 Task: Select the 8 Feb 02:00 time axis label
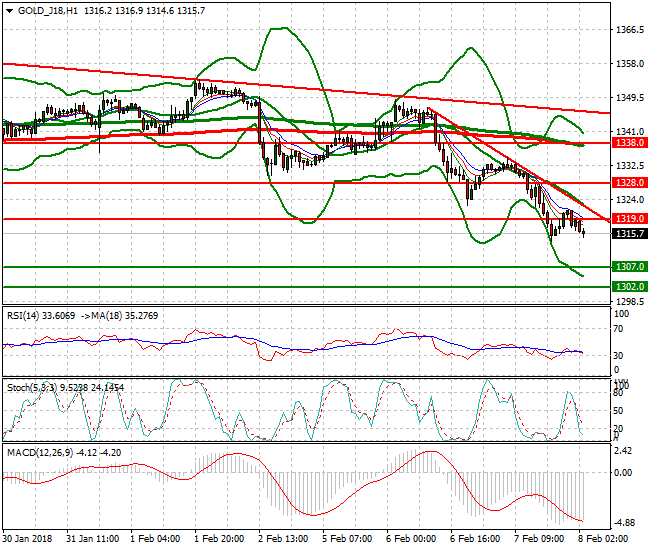pyautogui.click(x=603, y=539)
